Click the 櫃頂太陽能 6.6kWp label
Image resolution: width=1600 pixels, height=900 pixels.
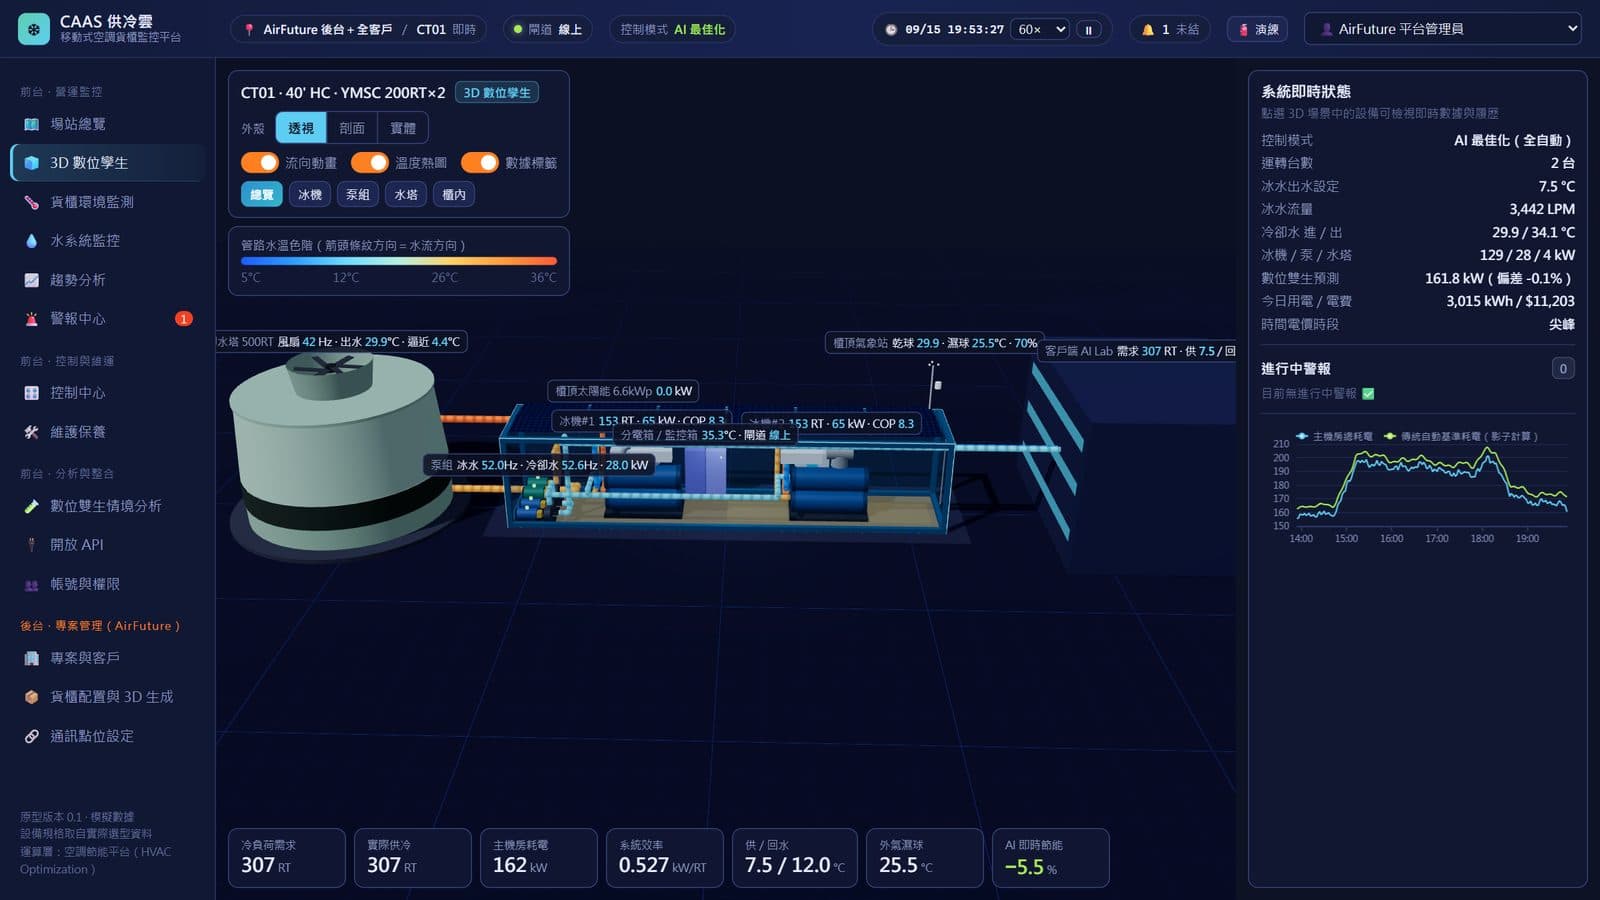tap(623, 391)
